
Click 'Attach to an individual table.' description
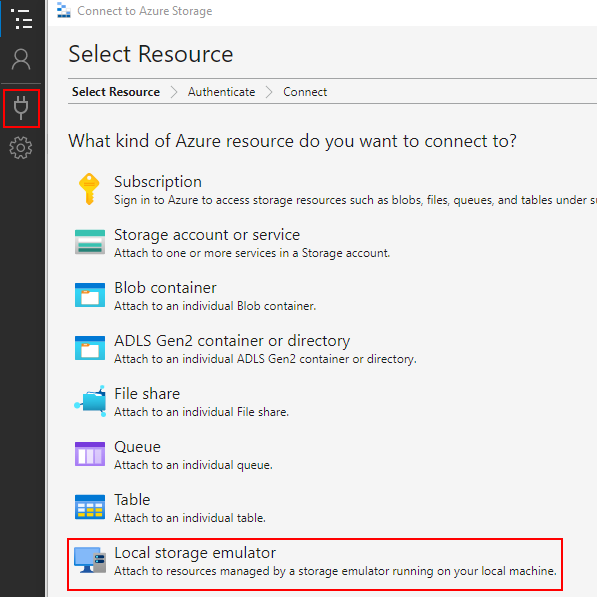coord(190,517)
